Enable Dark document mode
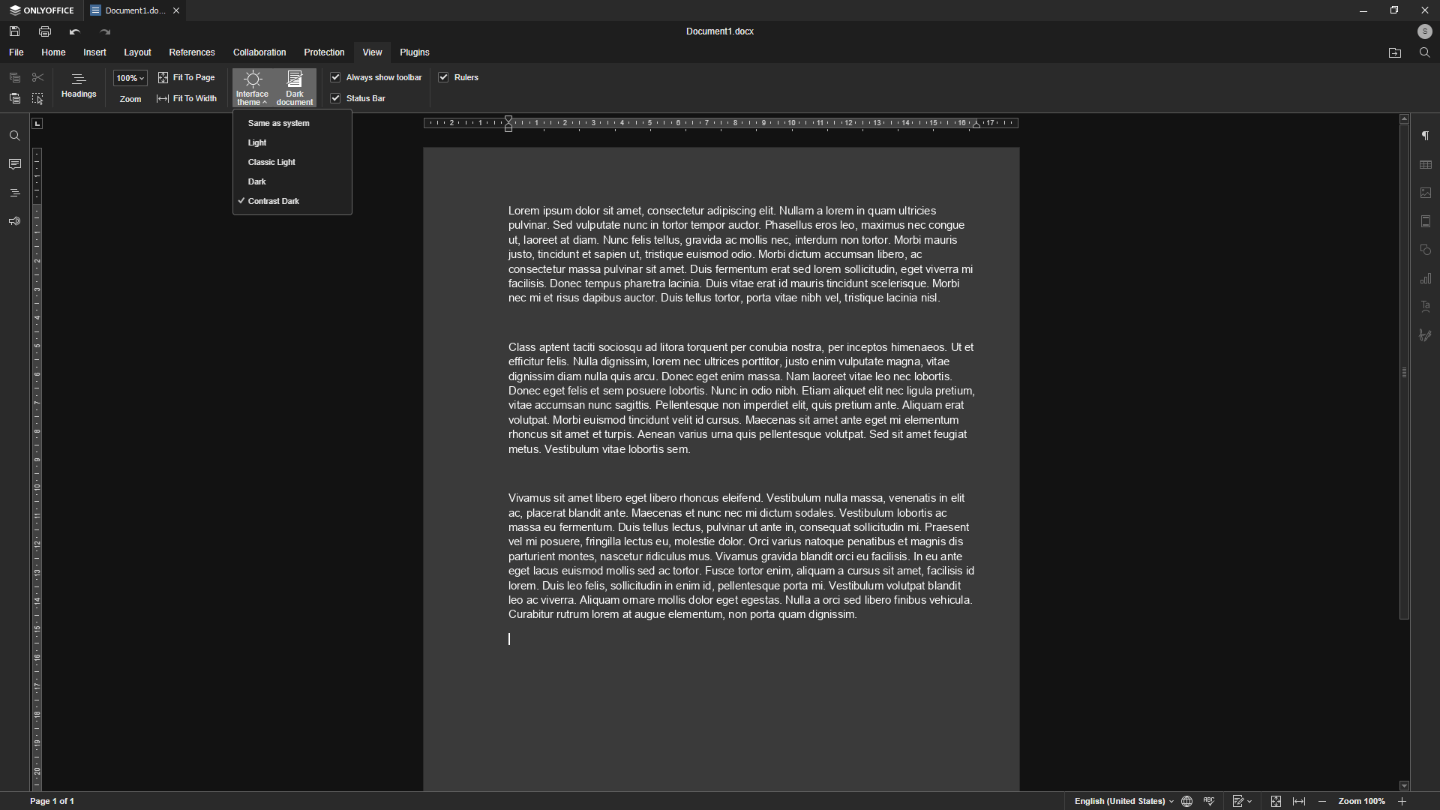This screenshot has width=1440, height=810. pyautogui.click(x=294, y=87)
